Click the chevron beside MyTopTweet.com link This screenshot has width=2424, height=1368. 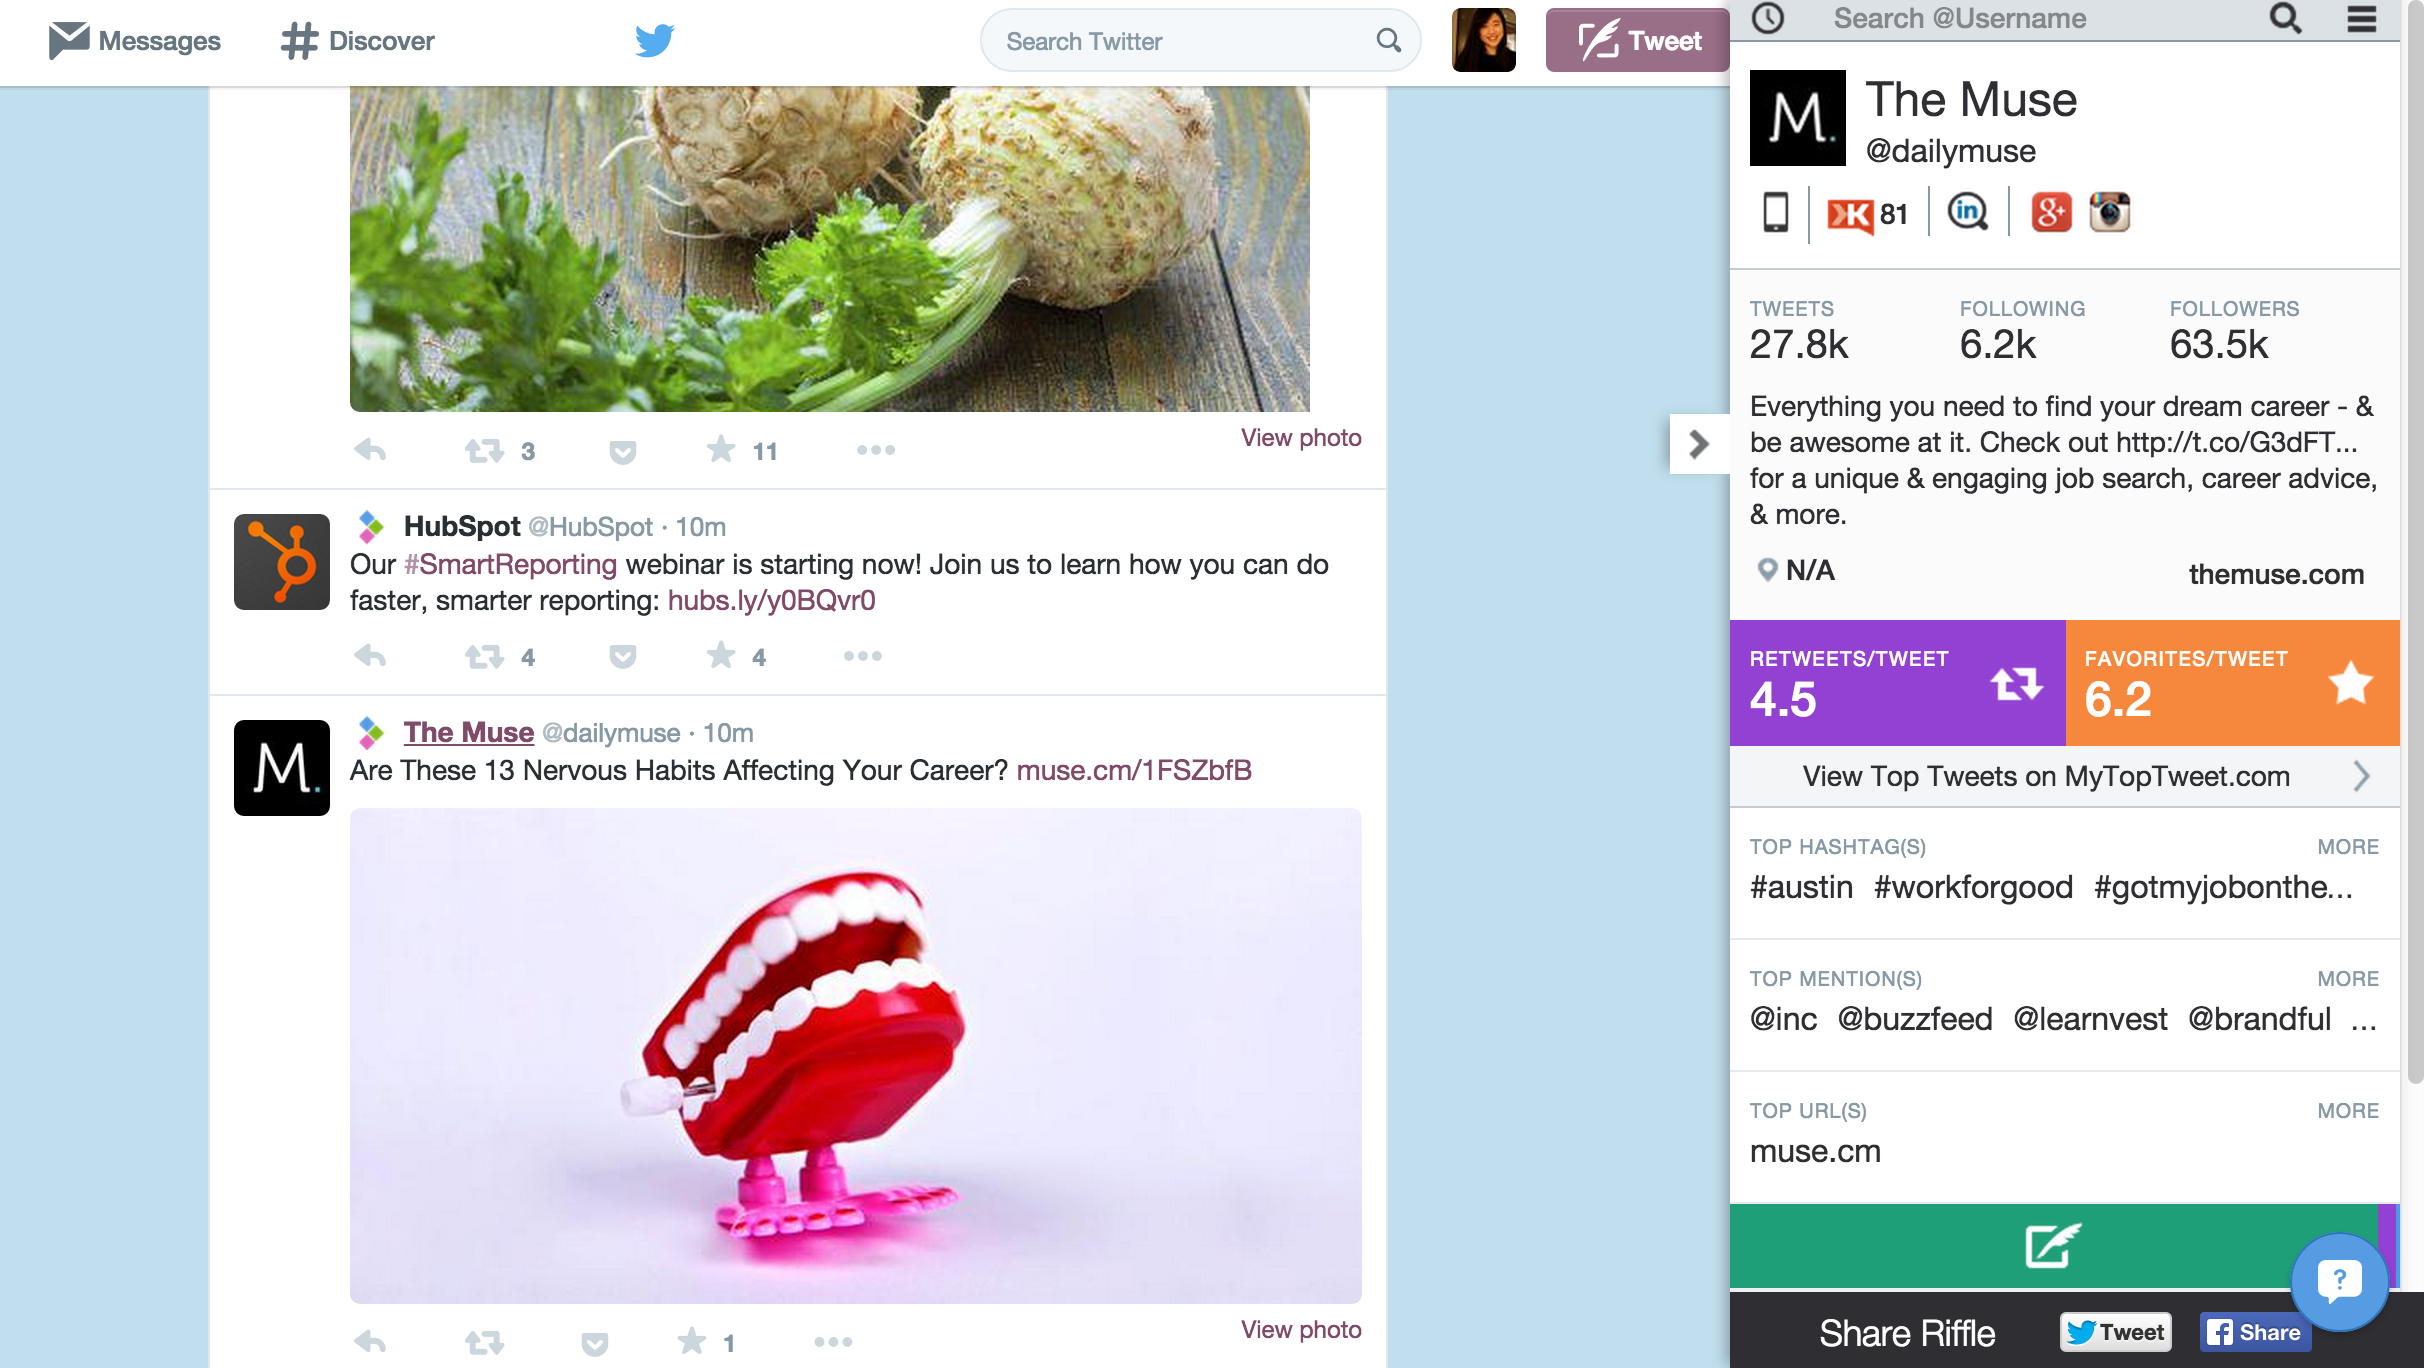click(x=2361, y=776)
